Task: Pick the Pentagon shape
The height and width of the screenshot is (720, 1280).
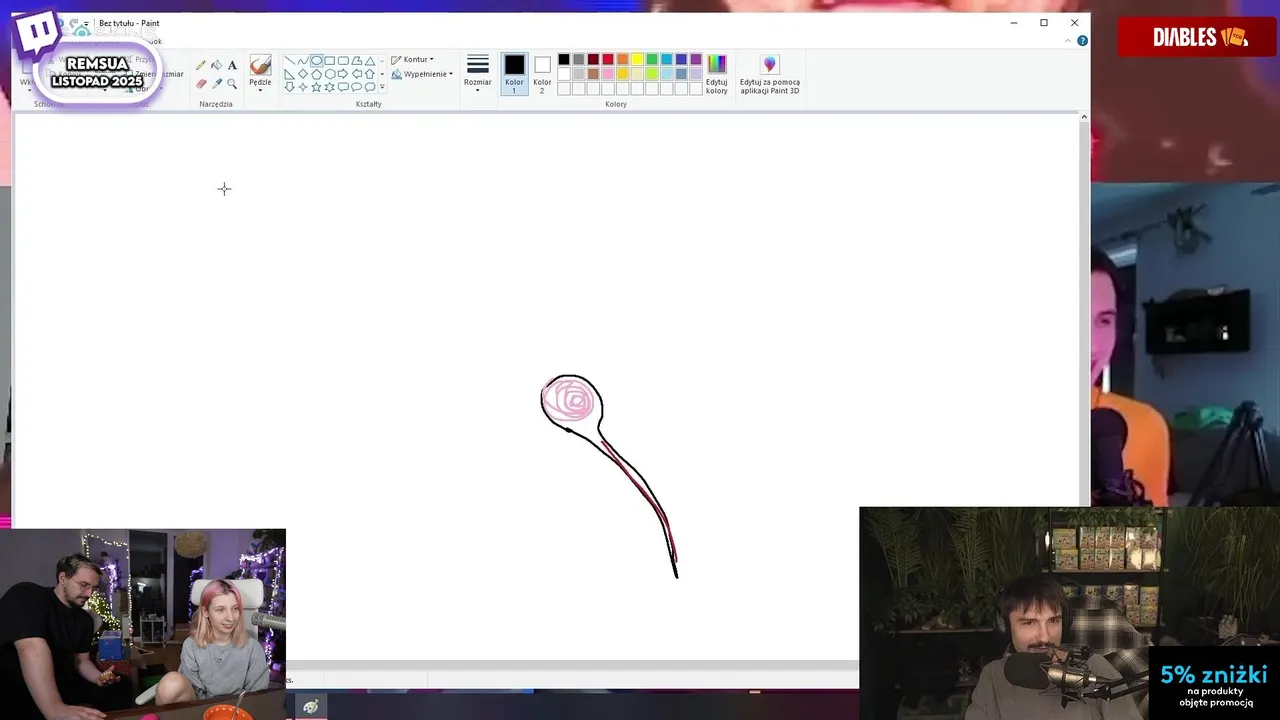Action: 316,74
